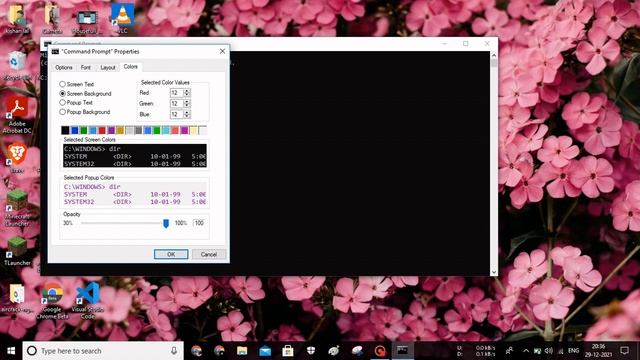Open the Mail app on the taskbar
Viewport: 640px width, 360px height.
coord(265,351)
